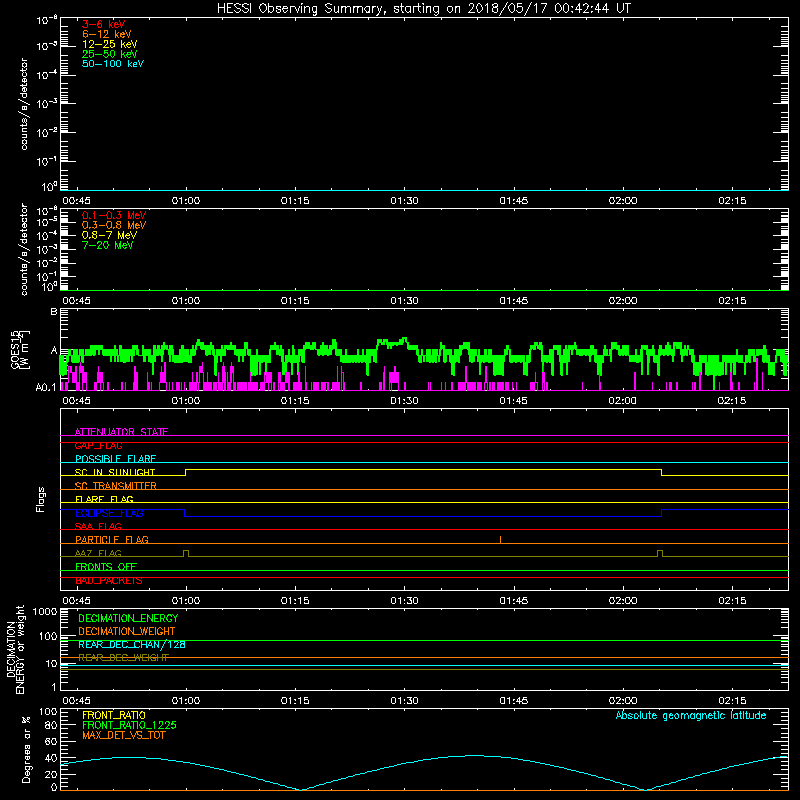Click the HESSI Observing Summary title text
Image resolution: width=800 pixels, height=800 pixels.
click(423, 9)
